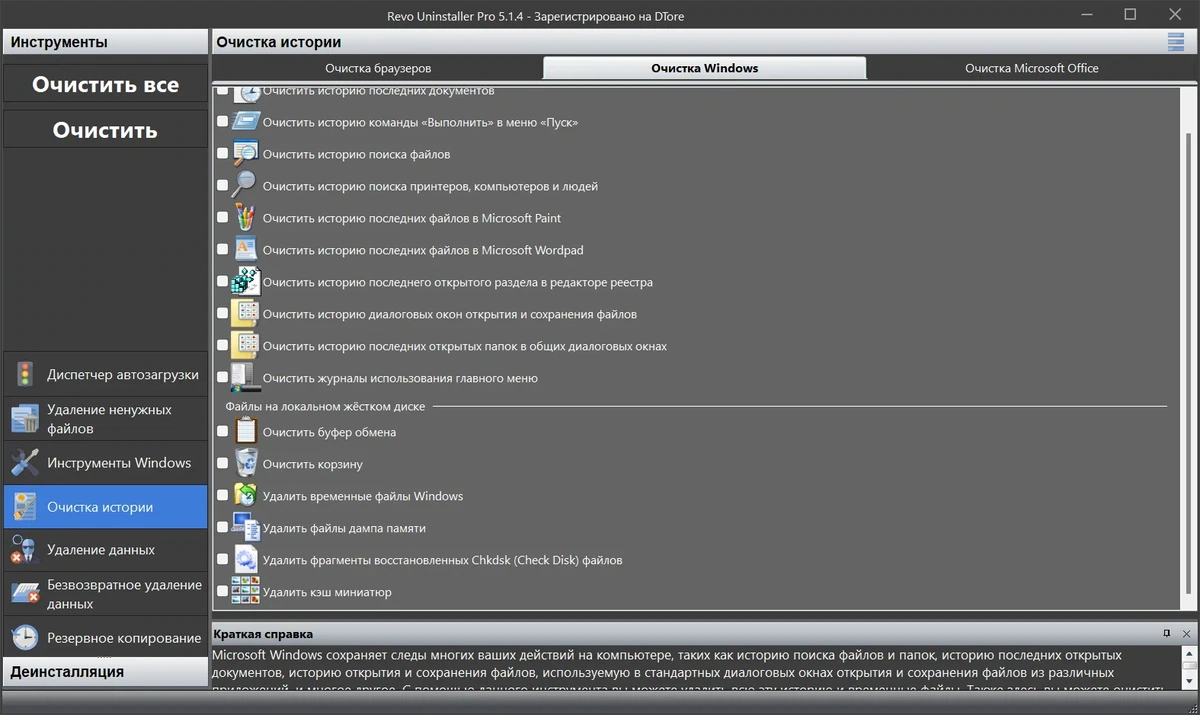The height and width of the screenshot is (715, 1200).
Task: Enable the Очистить буфер обмена checkbox
Action: pos(222,432)
